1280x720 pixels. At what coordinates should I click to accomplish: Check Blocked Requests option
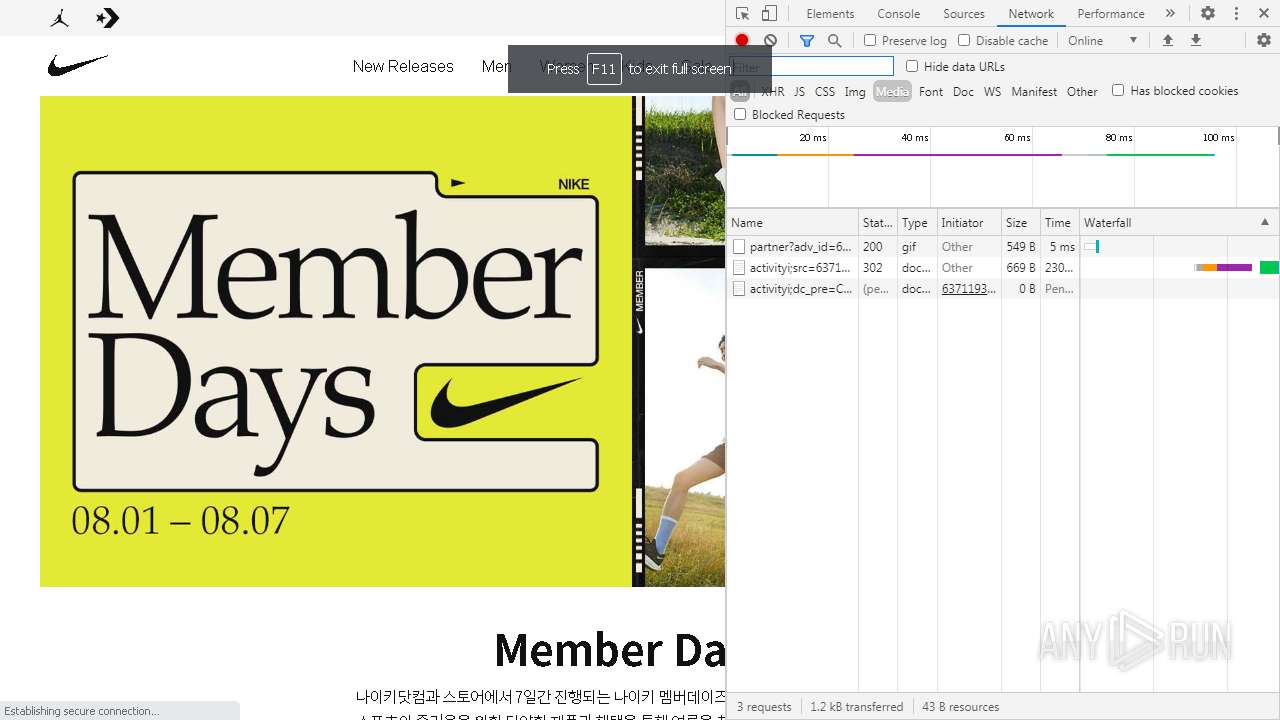coord(740,114)
